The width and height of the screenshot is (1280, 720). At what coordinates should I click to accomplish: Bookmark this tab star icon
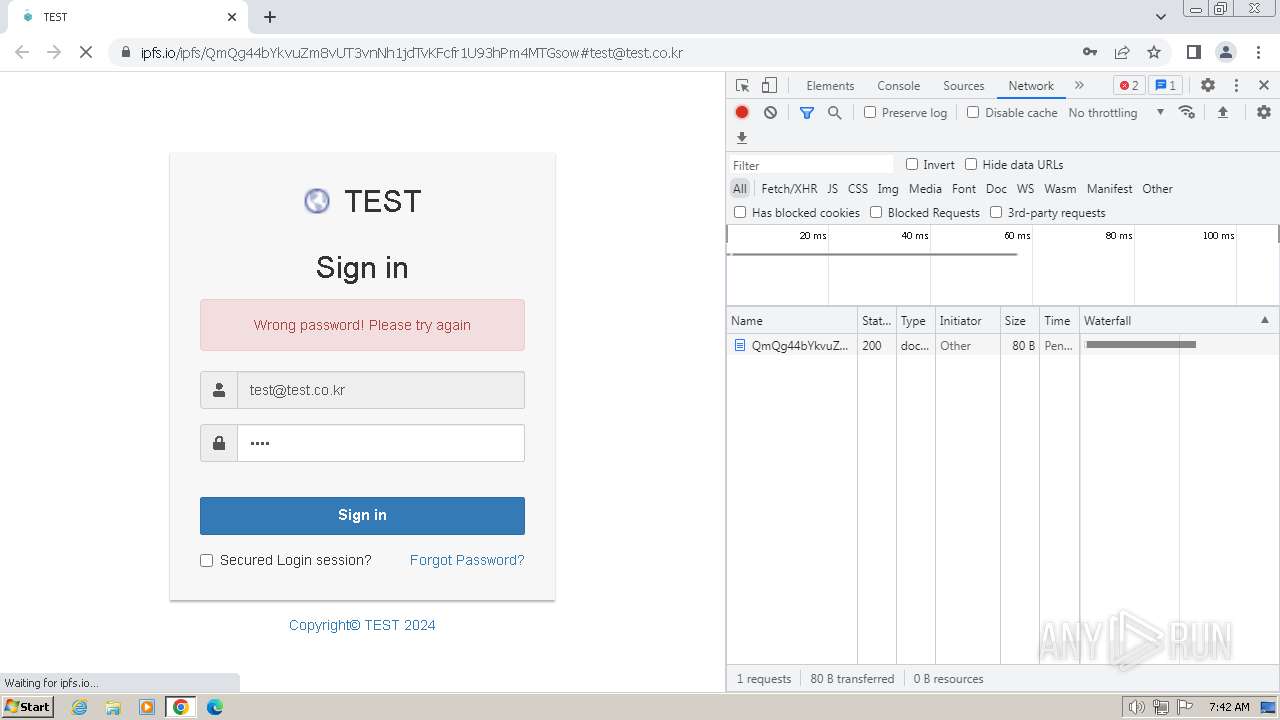(x=1154, y=52)
